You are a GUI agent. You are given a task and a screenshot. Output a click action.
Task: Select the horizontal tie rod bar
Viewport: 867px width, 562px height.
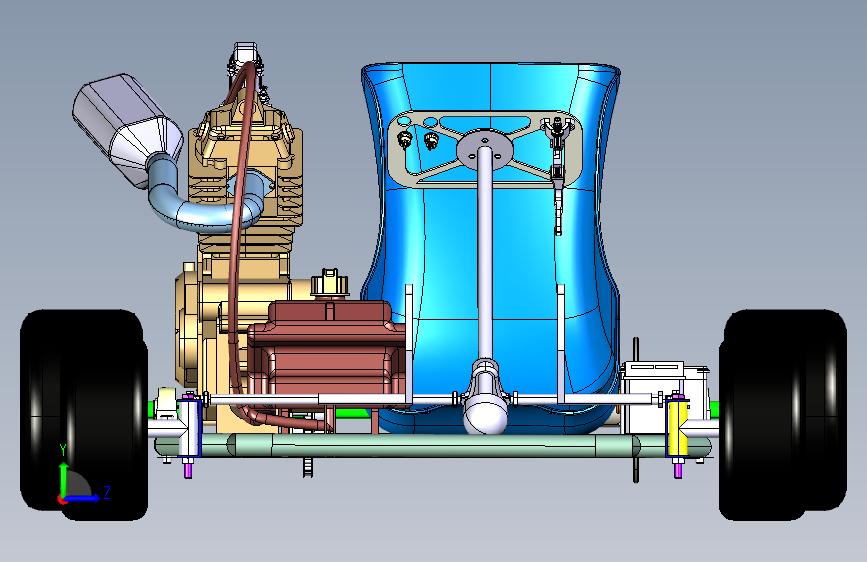[x=431, y=399]
